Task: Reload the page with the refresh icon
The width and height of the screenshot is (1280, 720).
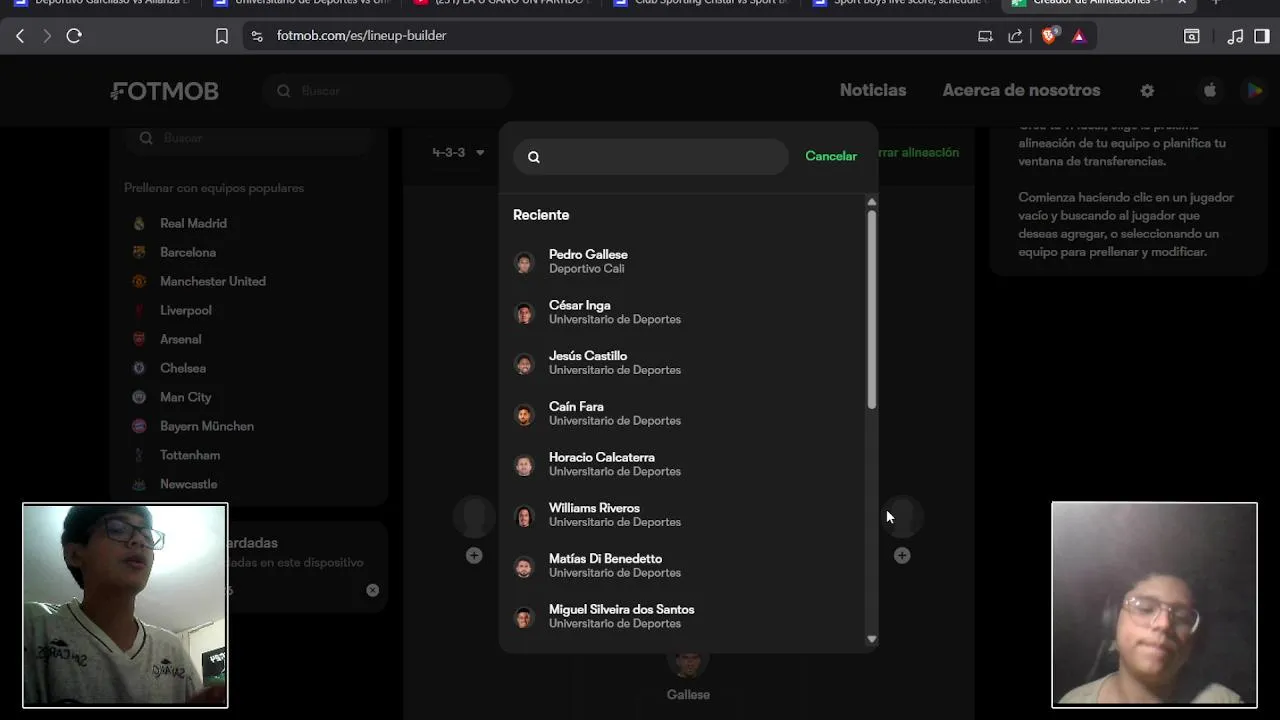Action: (74, 36)
